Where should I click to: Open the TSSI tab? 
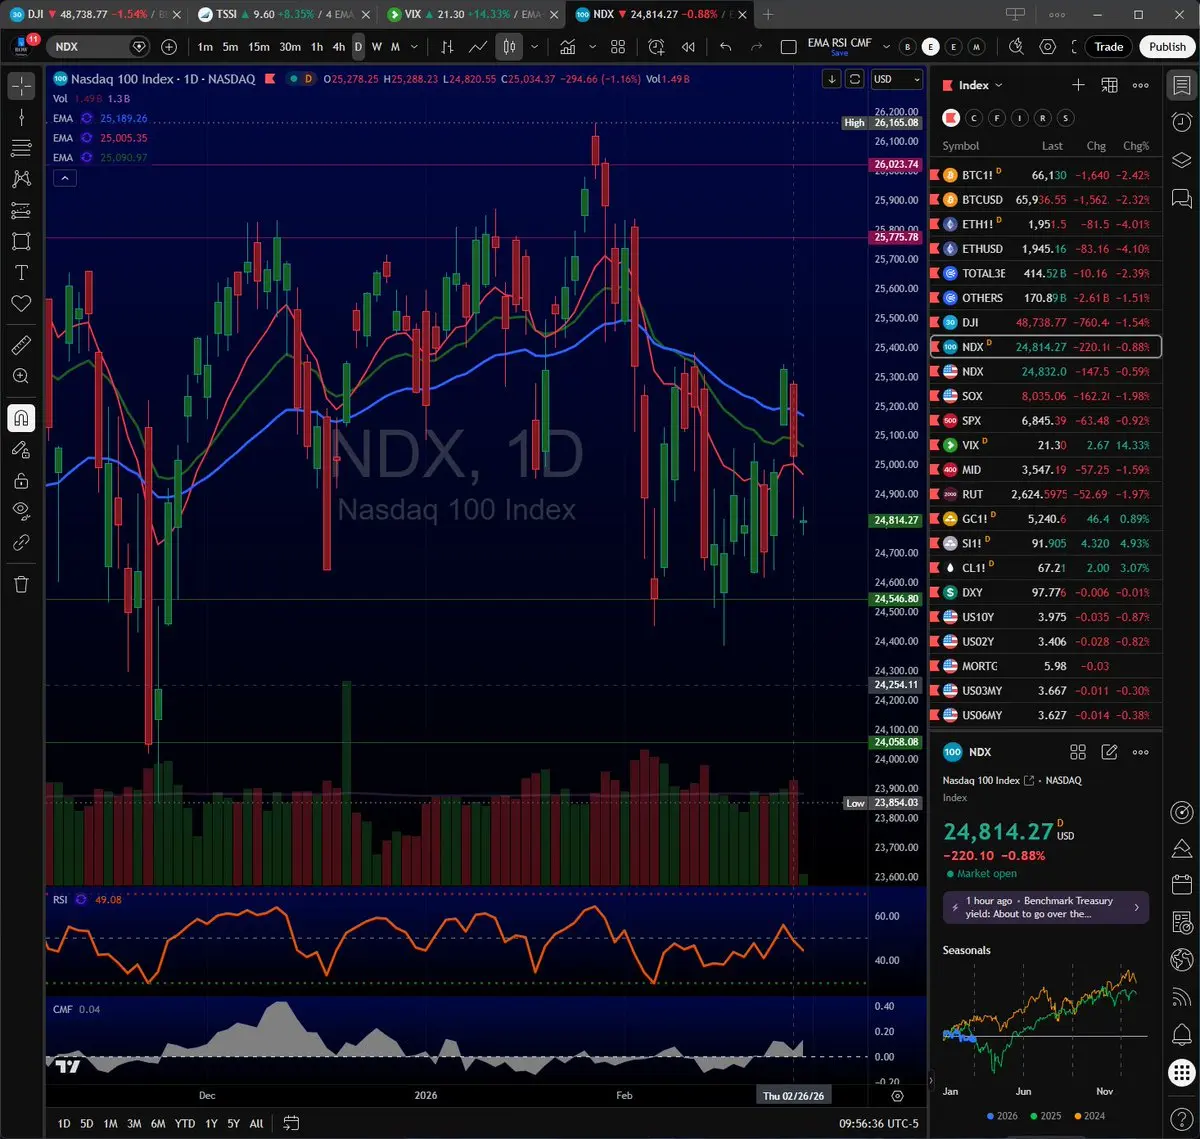pyautogui.click(x=285, y=15)
